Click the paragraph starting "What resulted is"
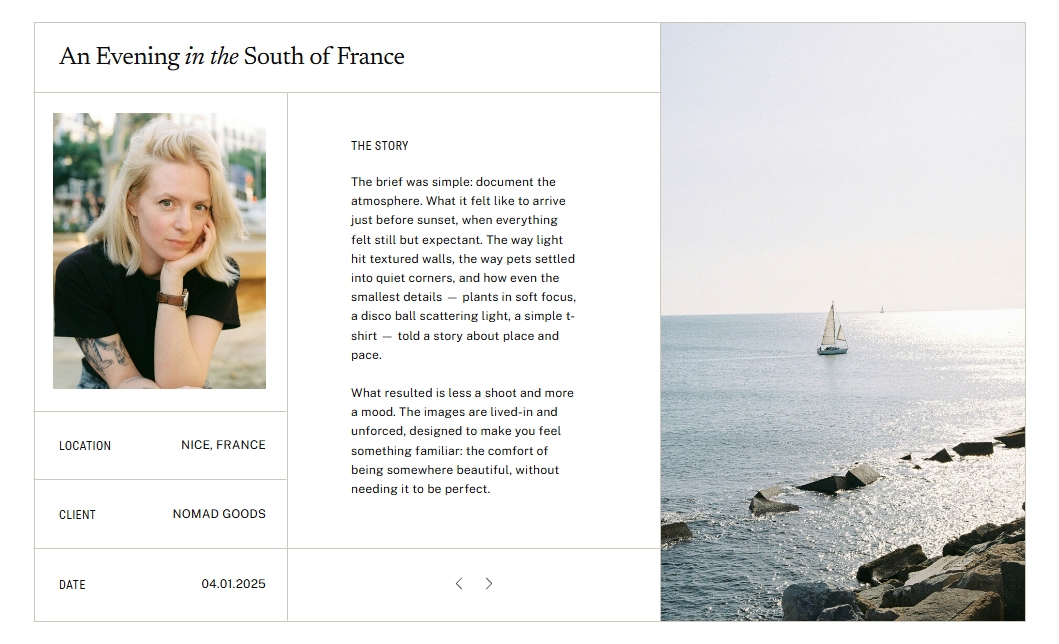The image size is (1059, 644). click(x=462, y=441)
